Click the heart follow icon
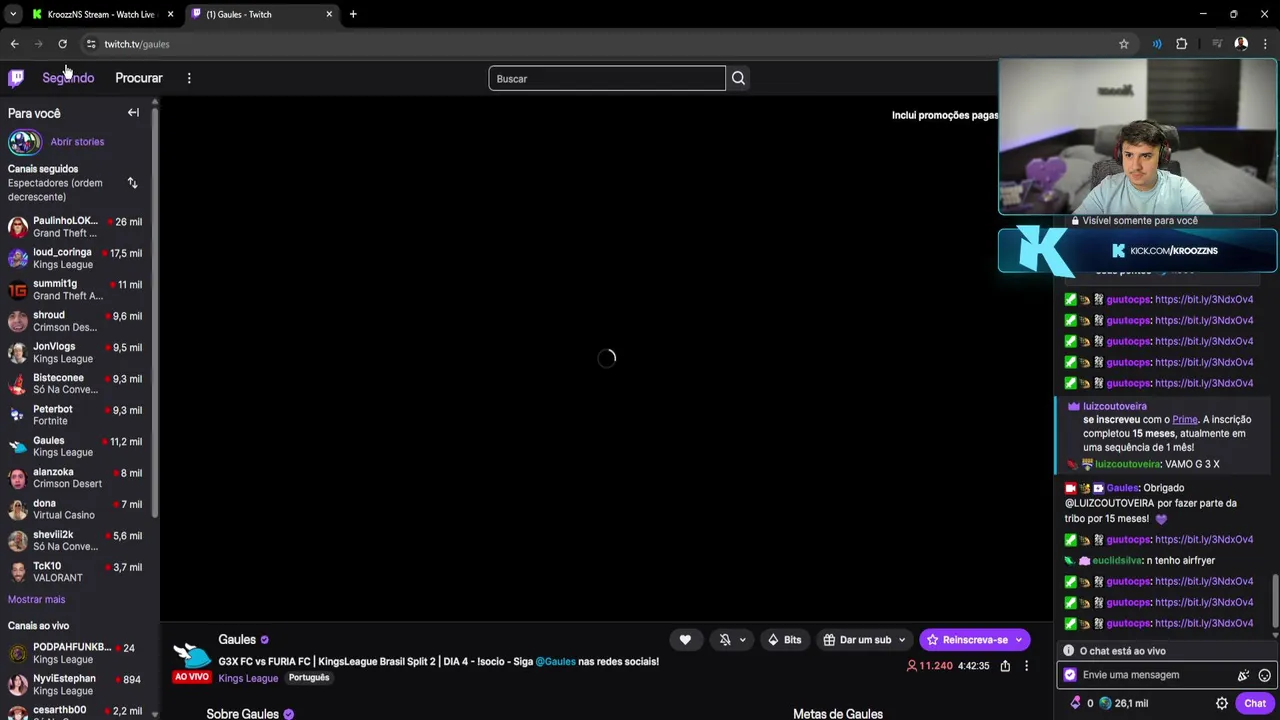 pyautogui.click(x=685, y=640)
